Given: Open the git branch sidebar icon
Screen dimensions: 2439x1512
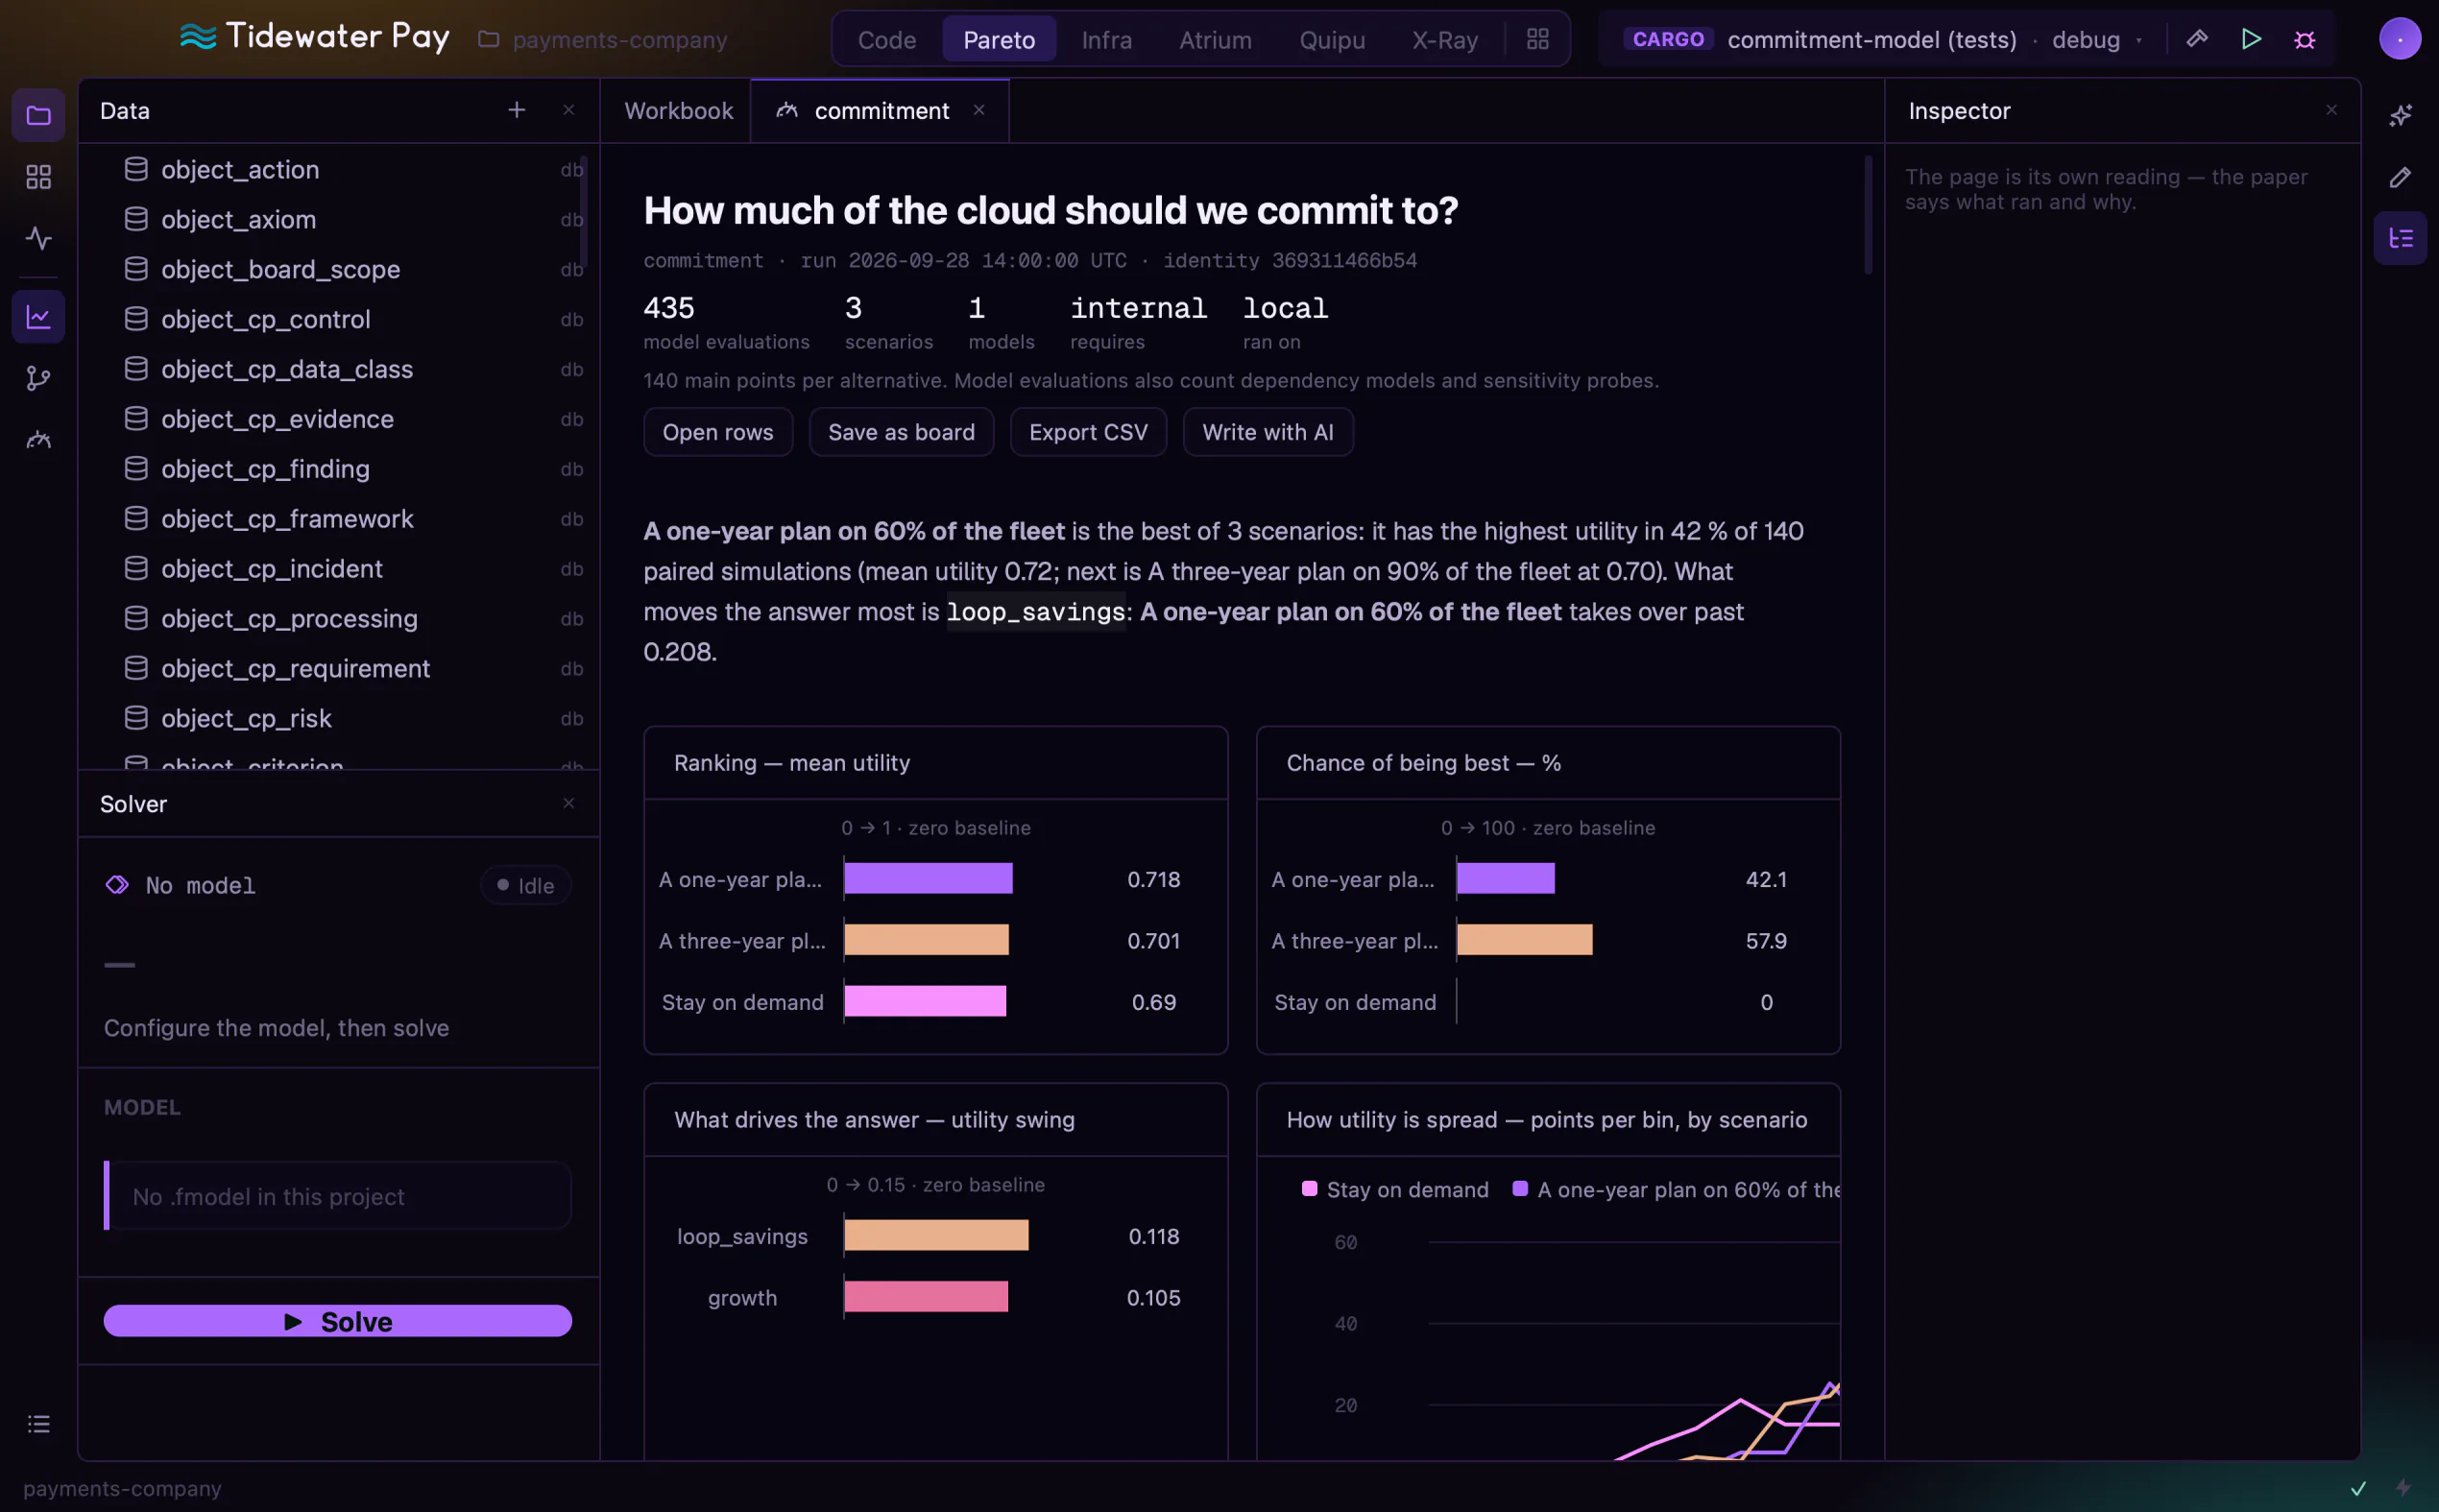Looking at the screenshot, I should click(x=38, y=378).
